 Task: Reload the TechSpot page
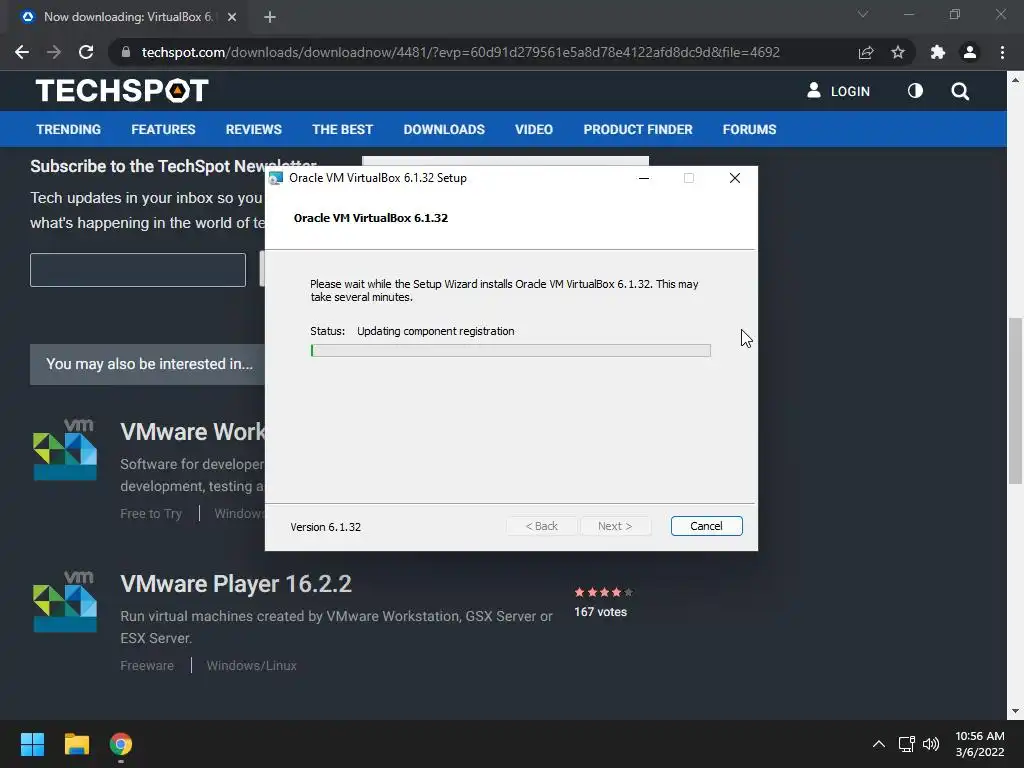pyautogui.click(x=86, y=52)
